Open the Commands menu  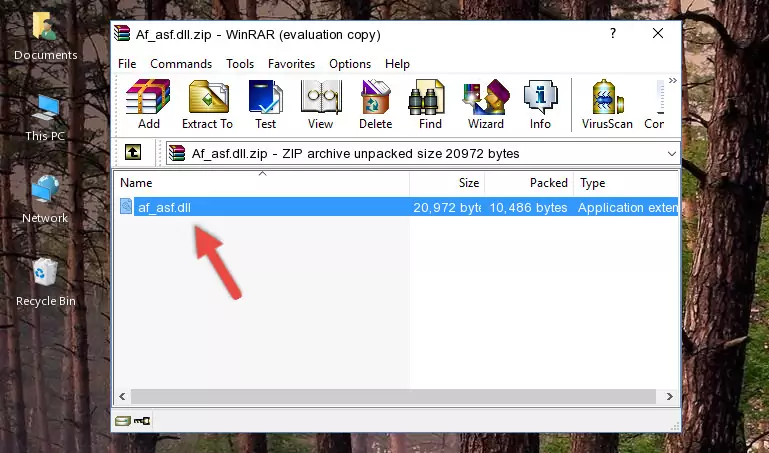pos(181,64)
